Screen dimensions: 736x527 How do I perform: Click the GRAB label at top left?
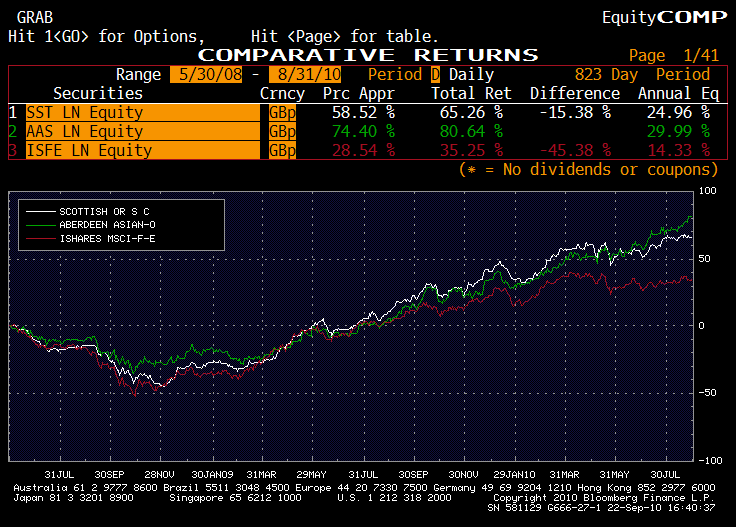pyautogui.click(x=35, y=17)
